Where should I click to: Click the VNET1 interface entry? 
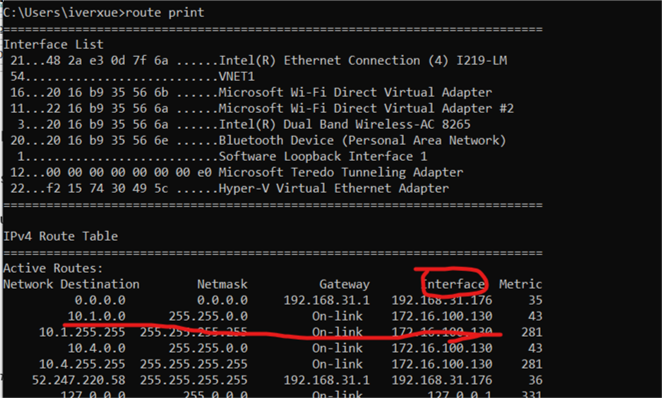point(132,77)
